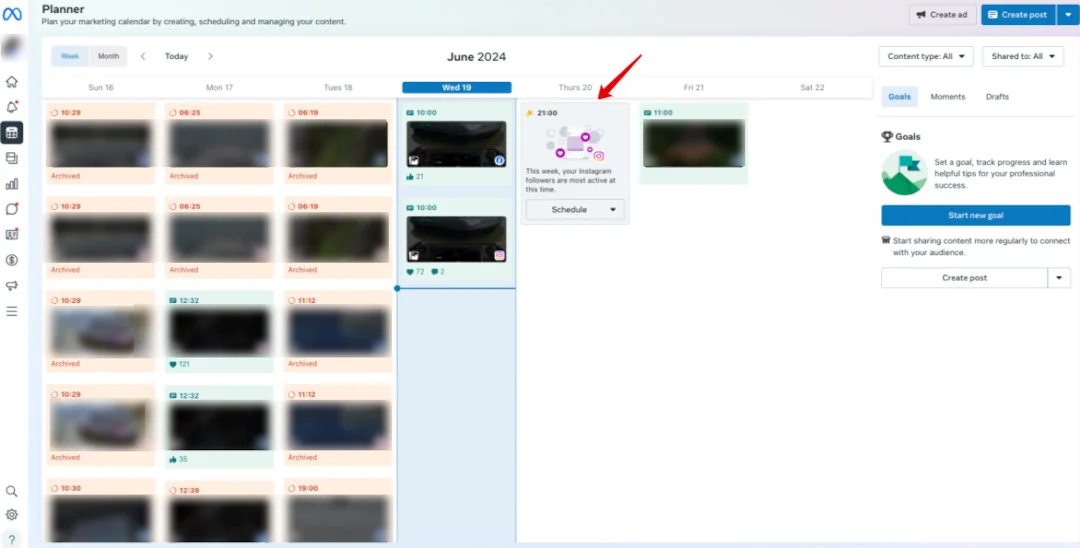Select the Wed 19 day header
The image size is (1080, 548).
[x=457, y=87]
